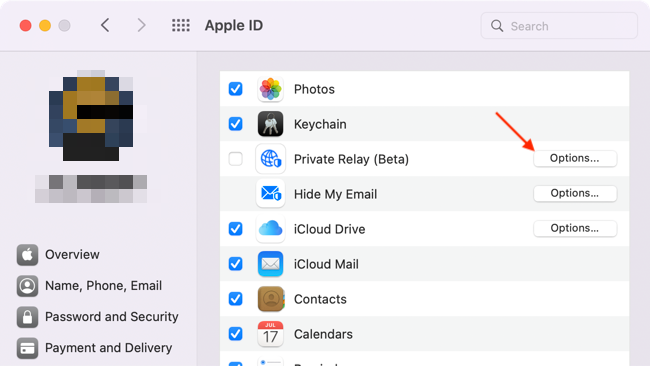Click the iCloud Drive cloud icon
This screenshot has height=366, width=650.
pyautogui.click(x=270, y=229)
